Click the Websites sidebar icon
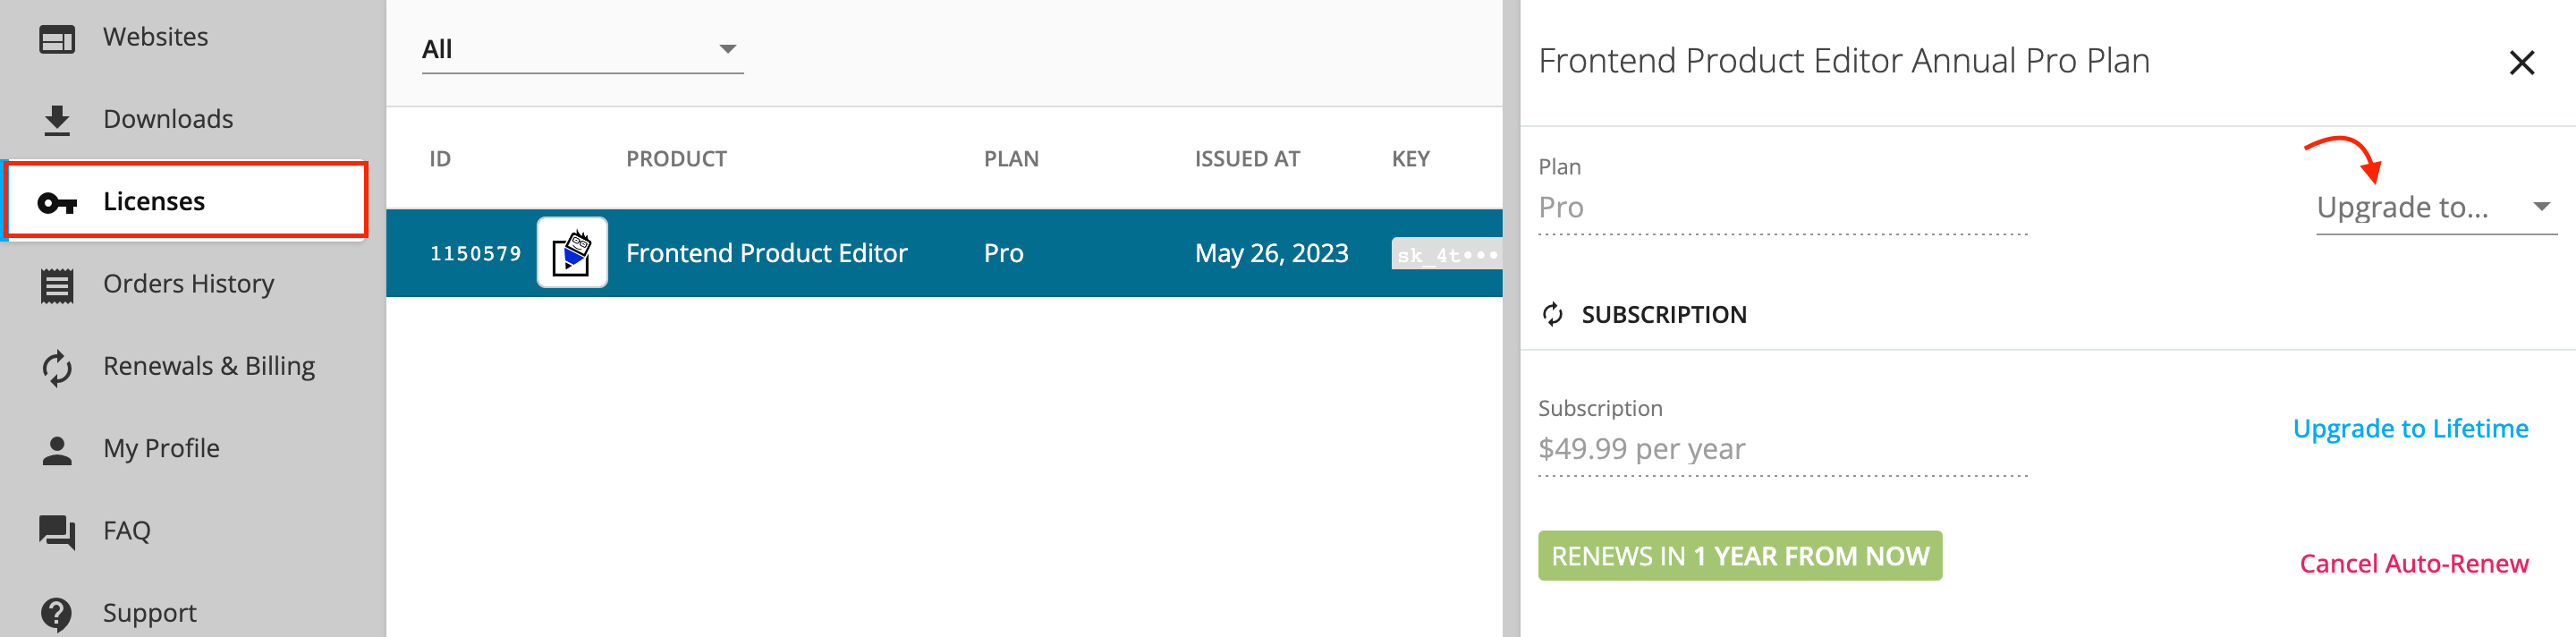 point(57,39)
